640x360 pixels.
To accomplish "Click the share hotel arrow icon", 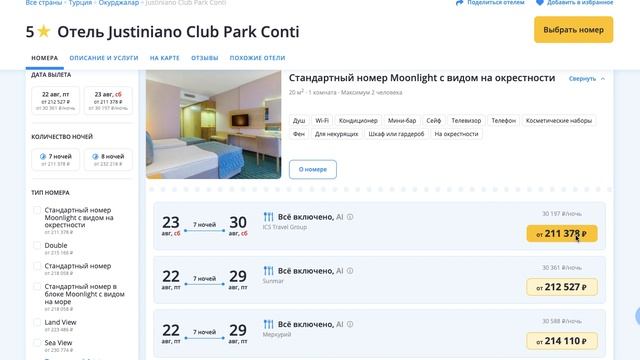I will click(459, 2).
